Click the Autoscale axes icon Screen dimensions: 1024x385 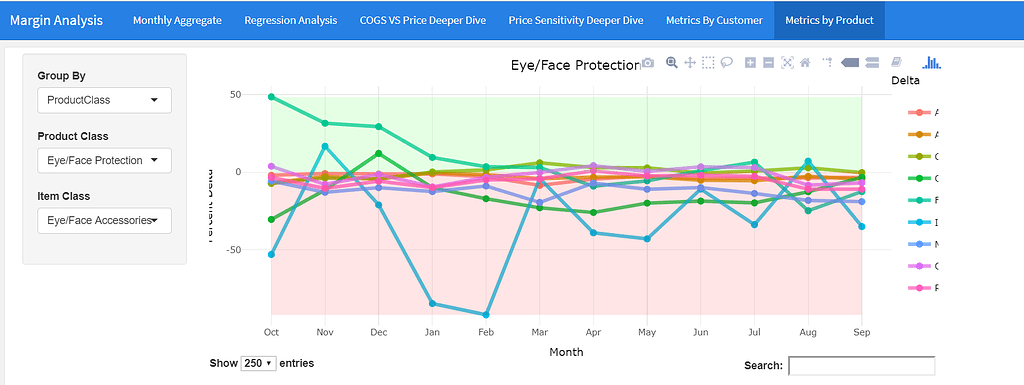787,63
